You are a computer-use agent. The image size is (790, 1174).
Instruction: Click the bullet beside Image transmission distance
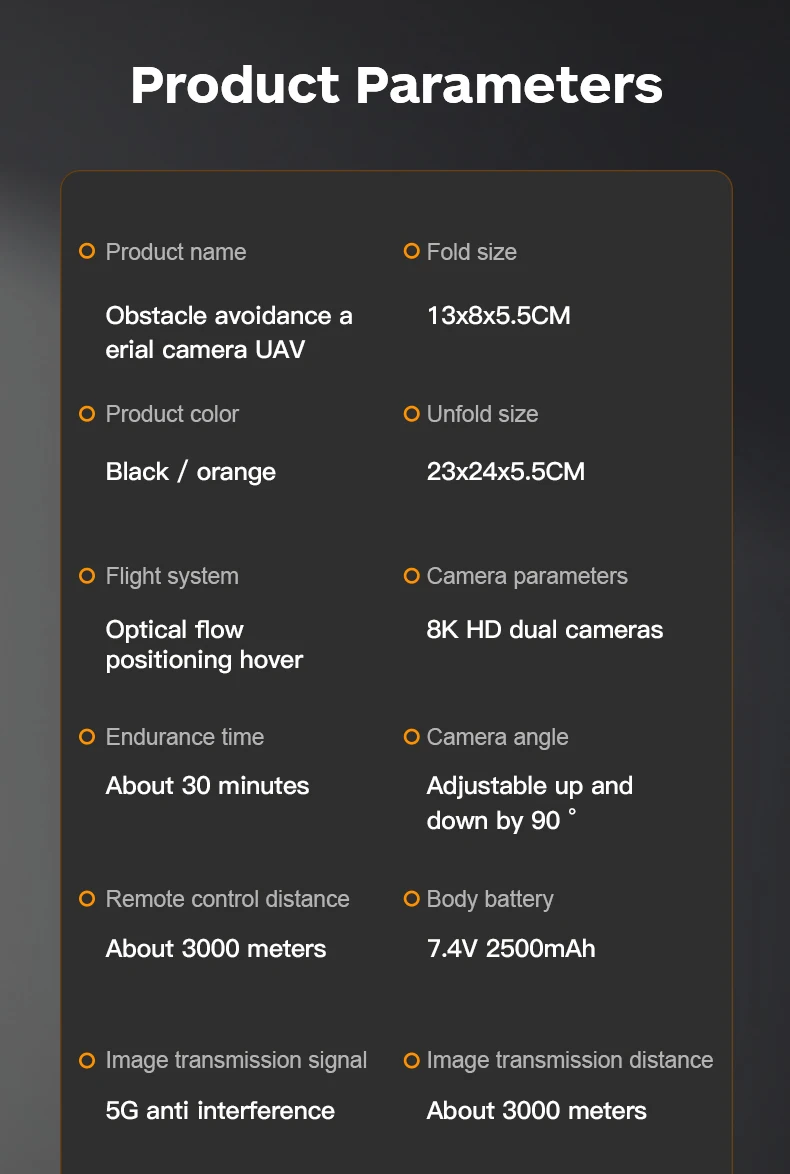(411, 1060)
